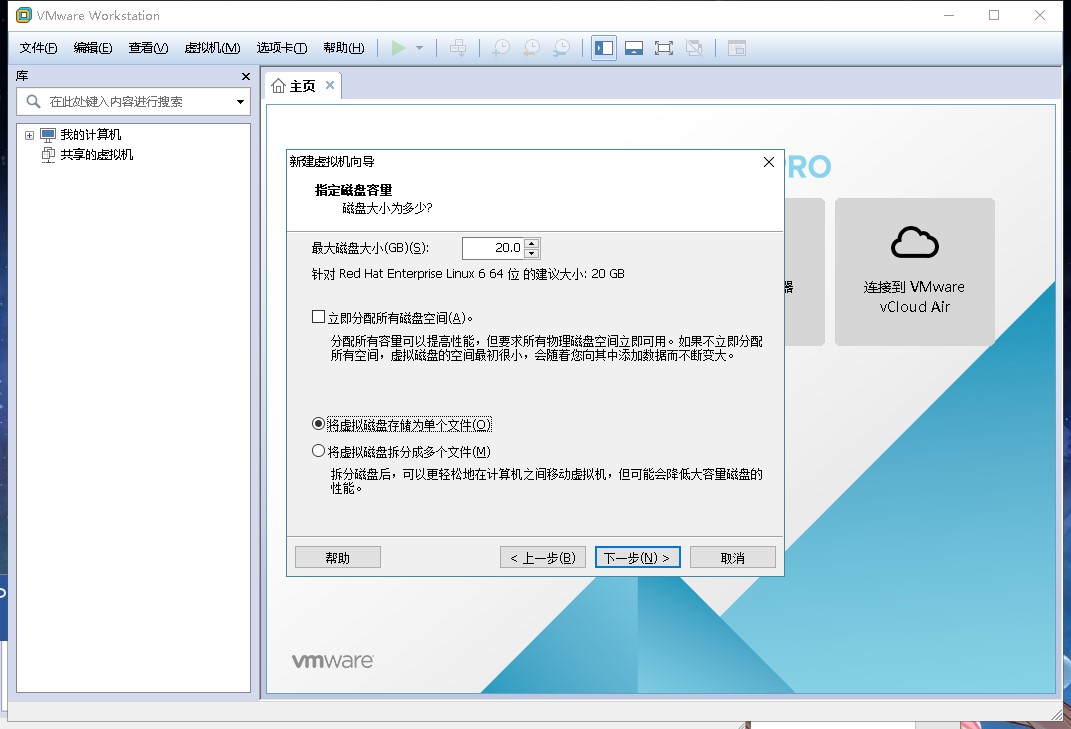Enable 立即分配所有磁盘空间 checkbox
This screenshot has width=1071, height=729.
(318, 316)
